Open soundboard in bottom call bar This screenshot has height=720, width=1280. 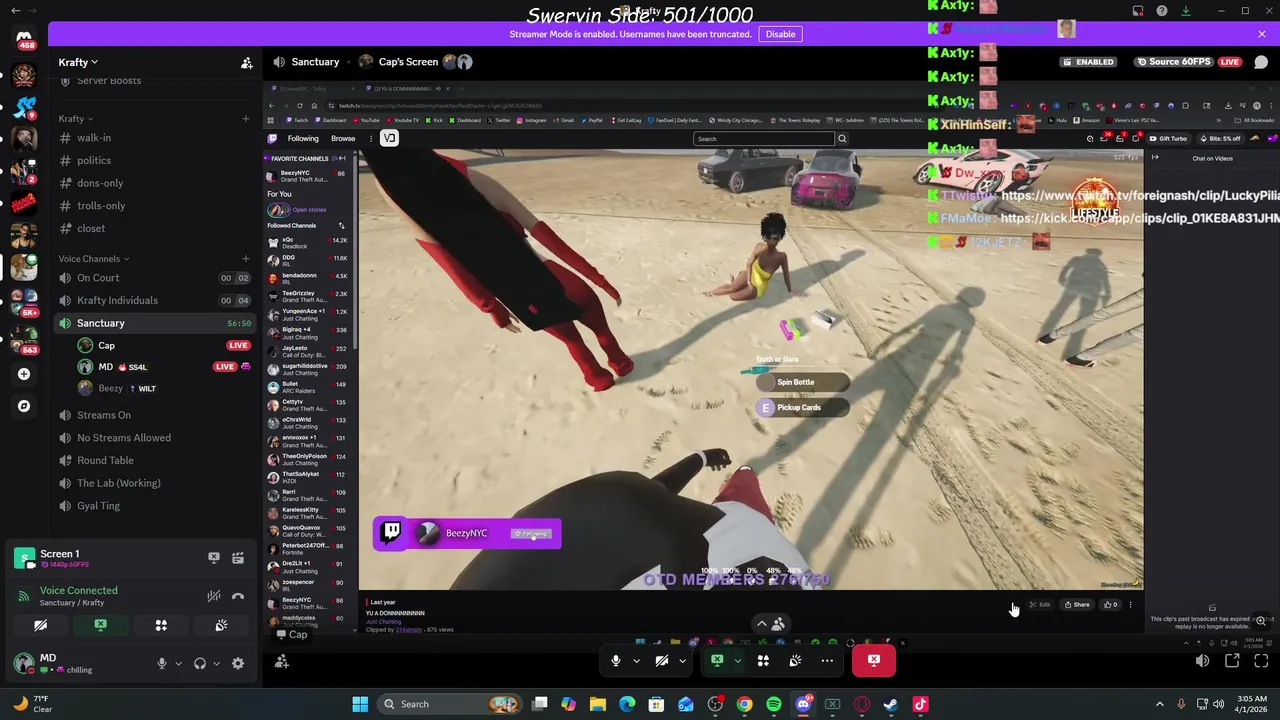tap(795, 661)
